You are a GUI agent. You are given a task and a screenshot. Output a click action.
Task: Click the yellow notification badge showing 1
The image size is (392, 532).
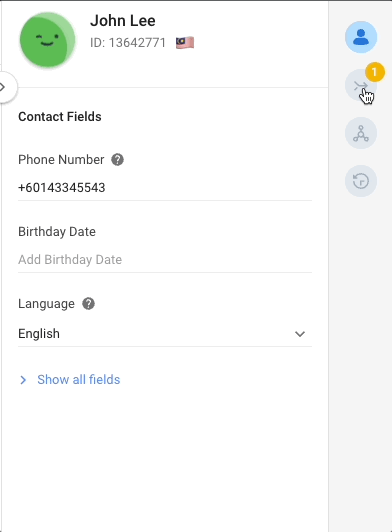(x=375, y=72)
